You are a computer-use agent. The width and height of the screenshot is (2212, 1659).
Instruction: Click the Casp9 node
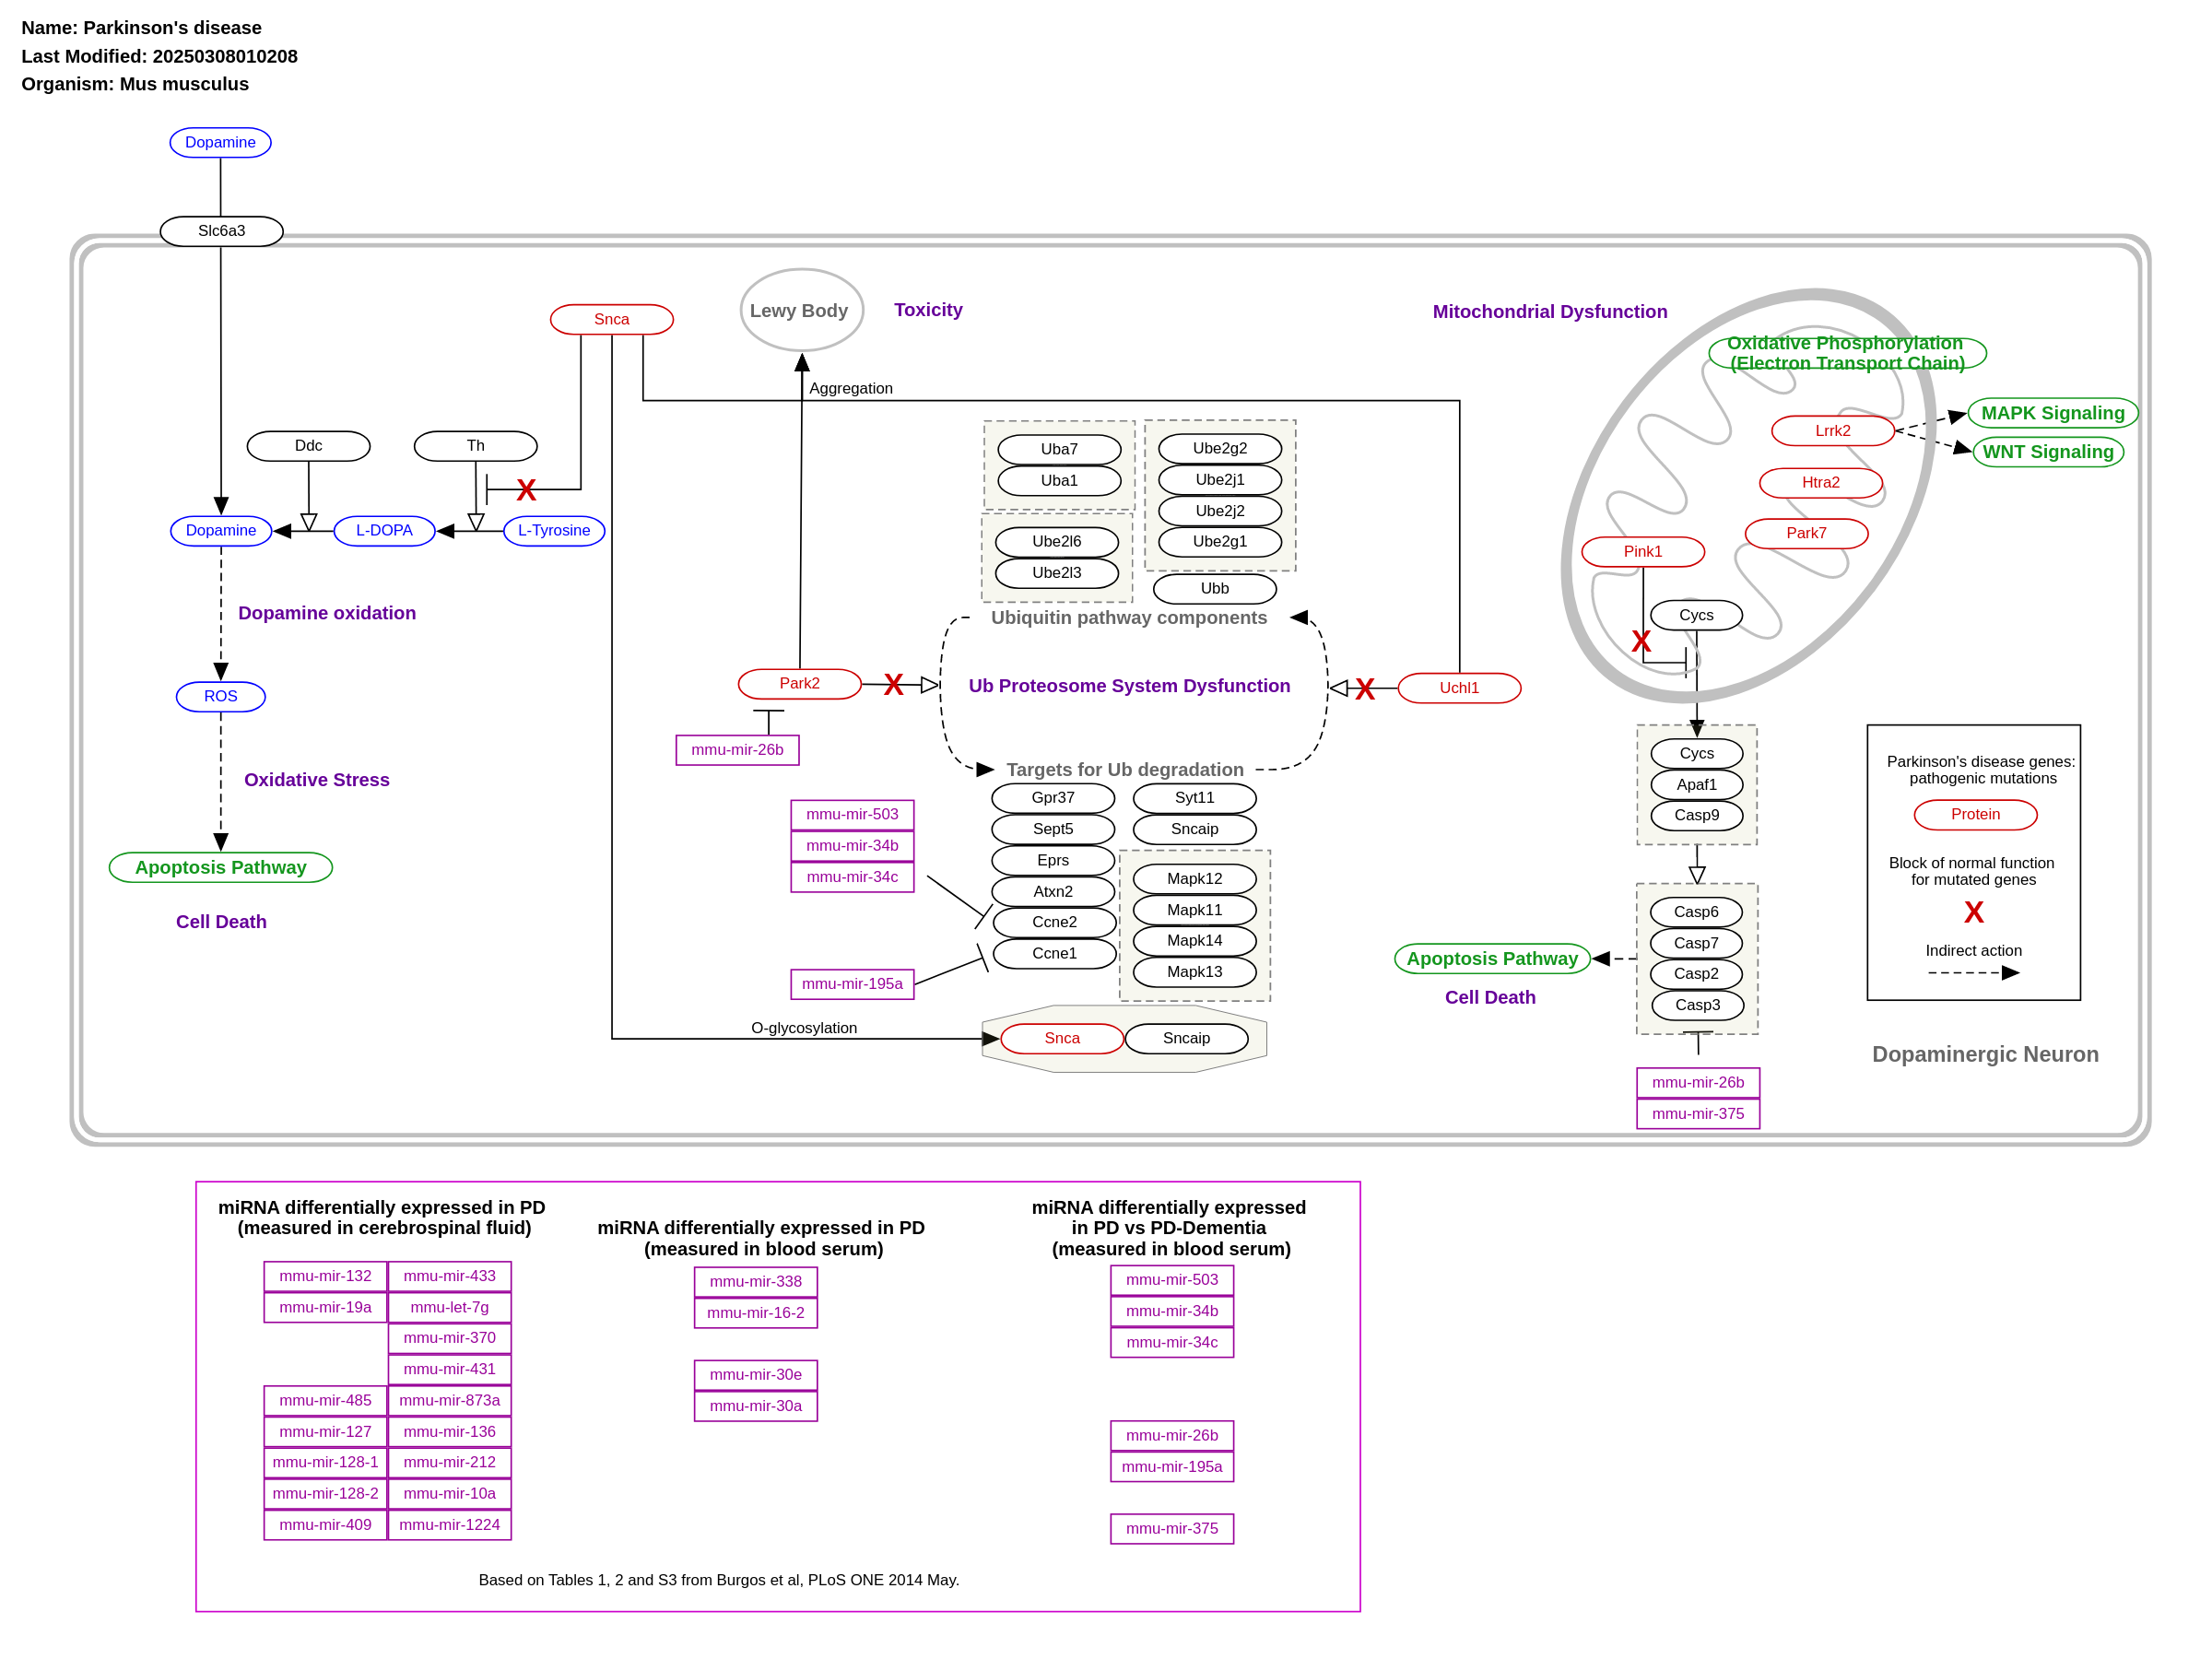click(1697, 815)
